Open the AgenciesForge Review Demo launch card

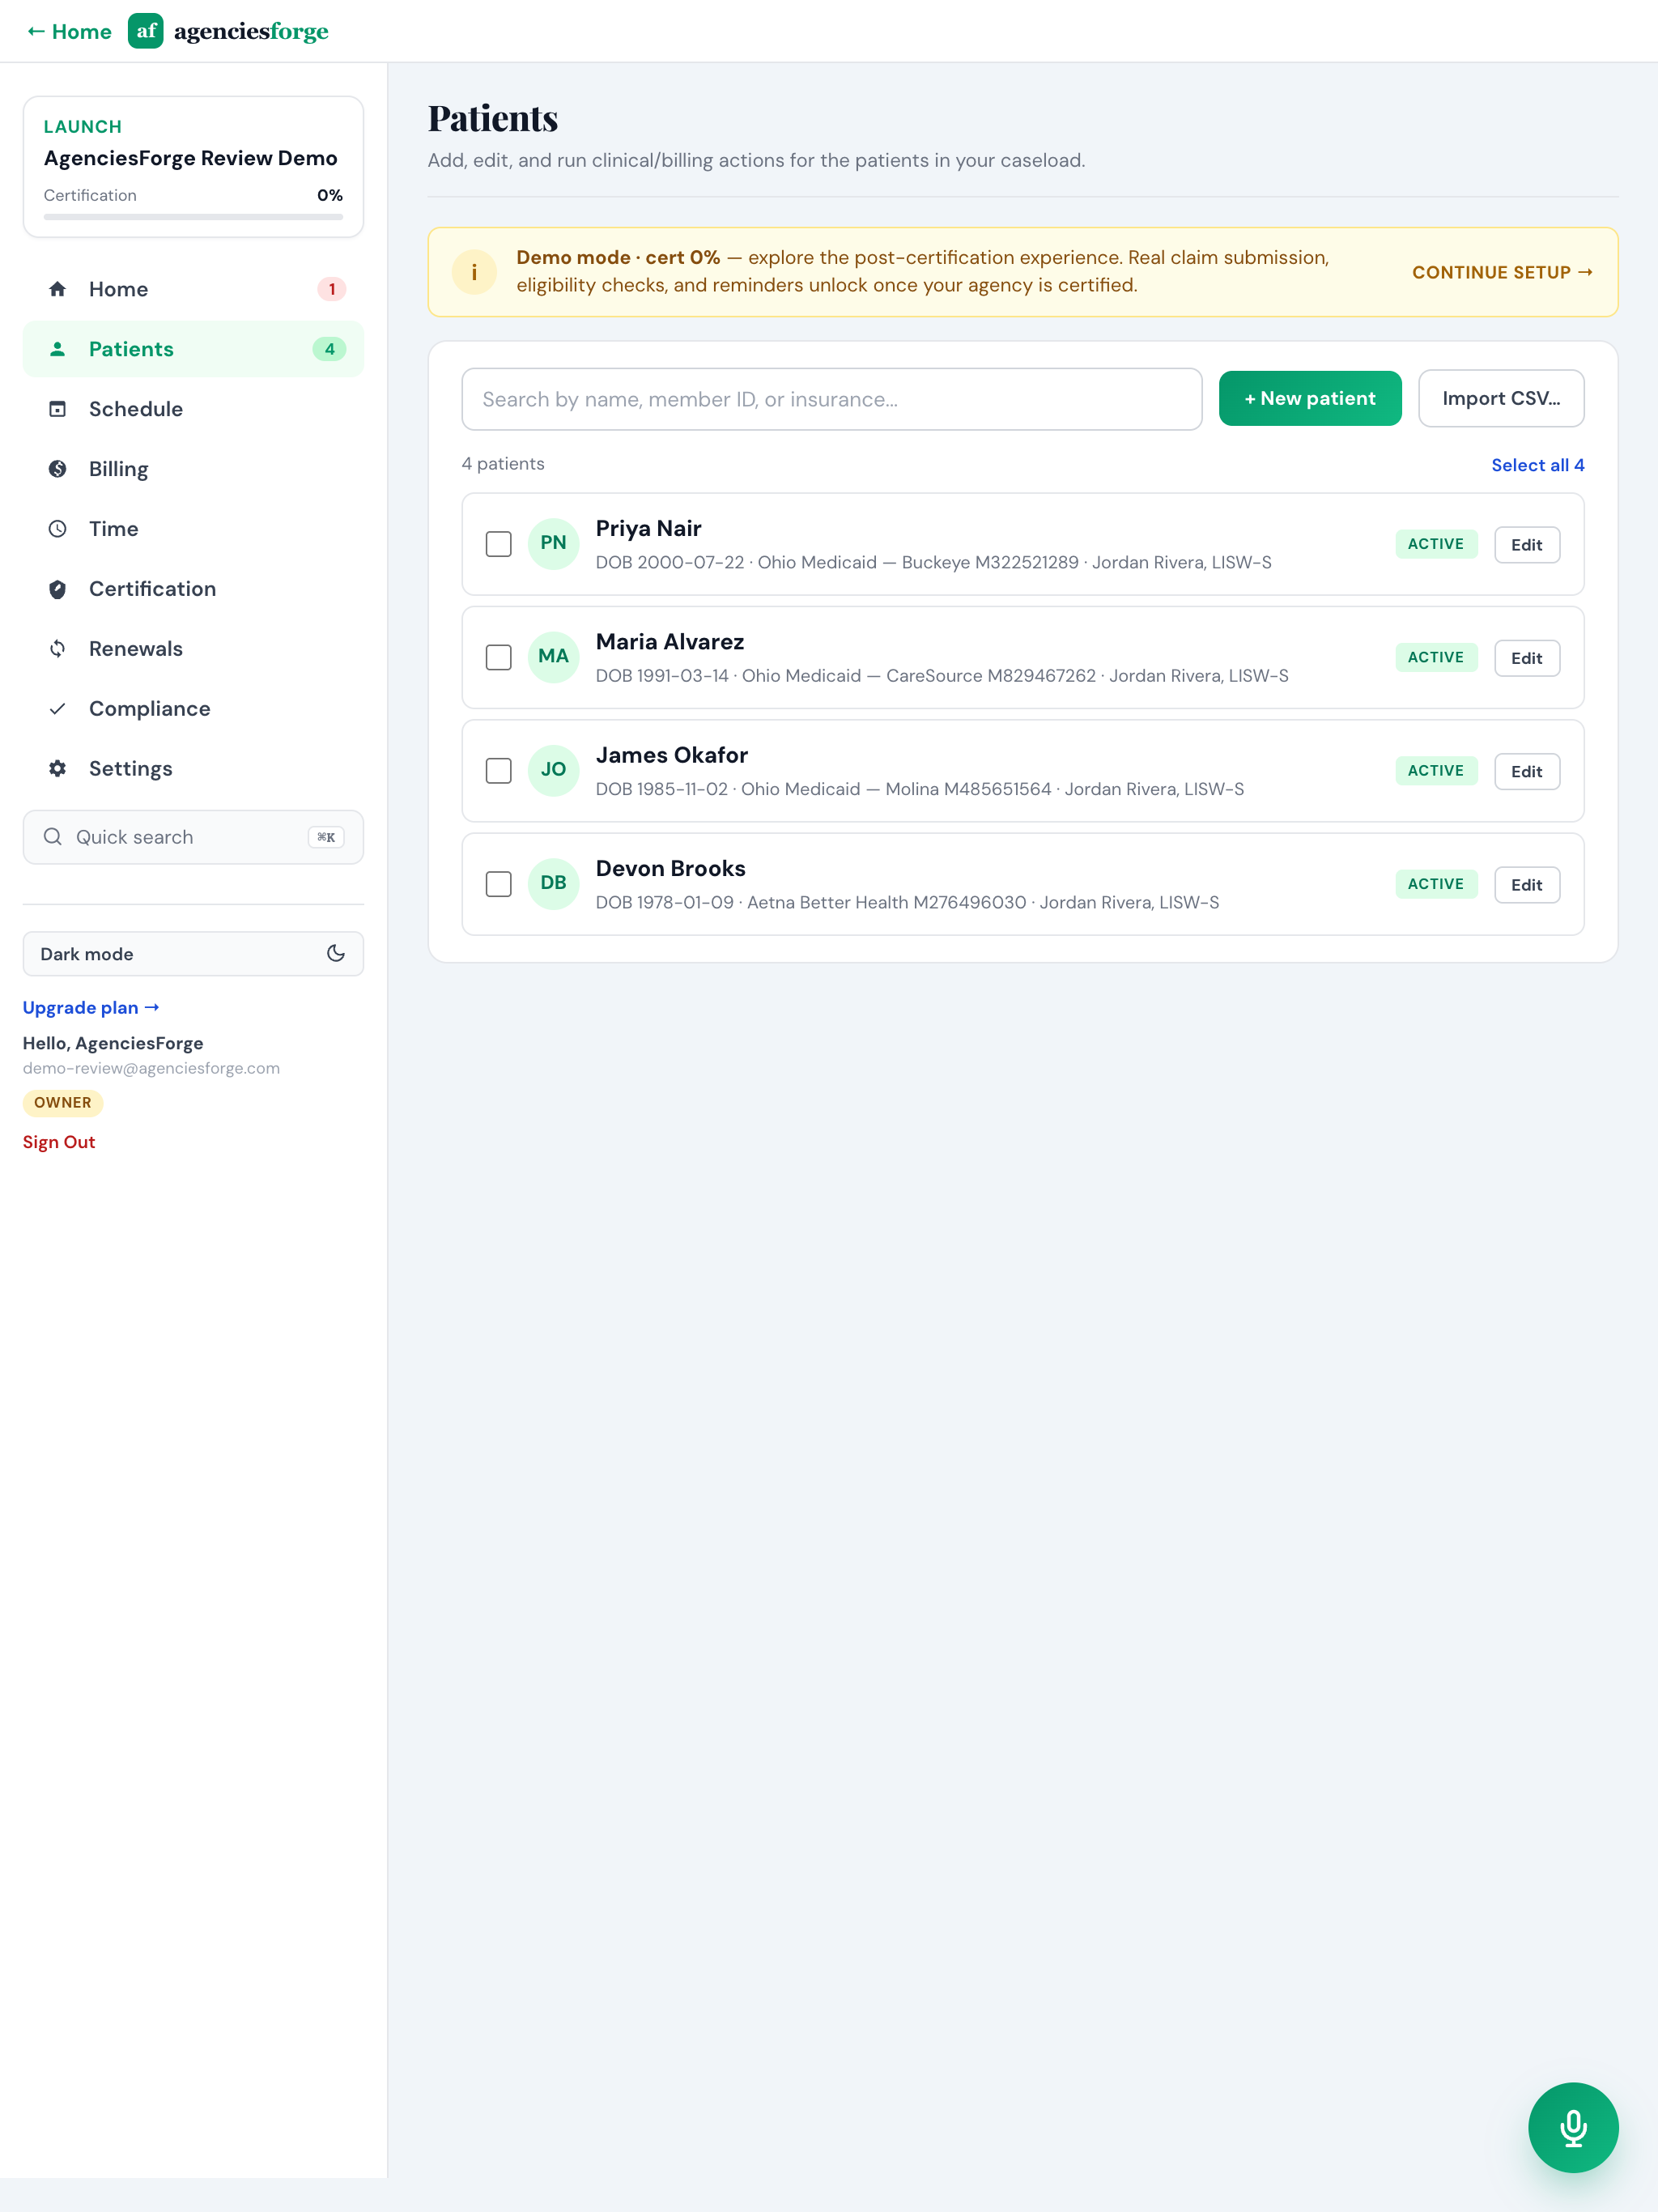click(x=193, y=167)
